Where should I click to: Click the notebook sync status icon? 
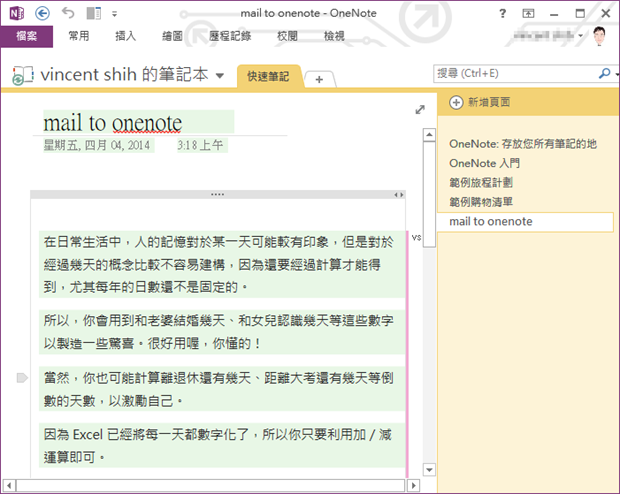tap(22, 76)
